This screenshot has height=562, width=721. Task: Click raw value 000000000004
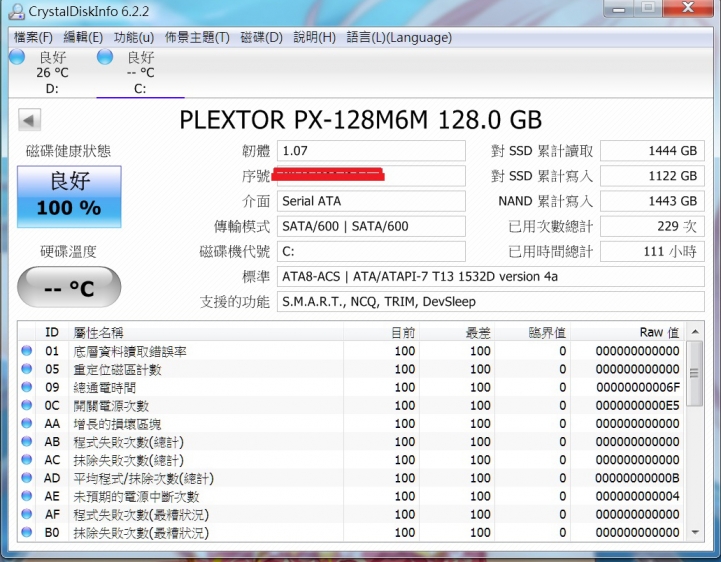point(637,496)
